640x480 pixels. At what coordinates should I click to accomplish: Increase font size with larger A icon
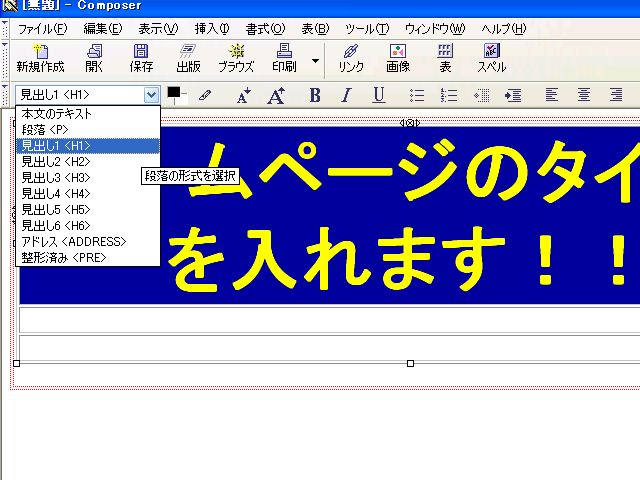tap(276, 96)
